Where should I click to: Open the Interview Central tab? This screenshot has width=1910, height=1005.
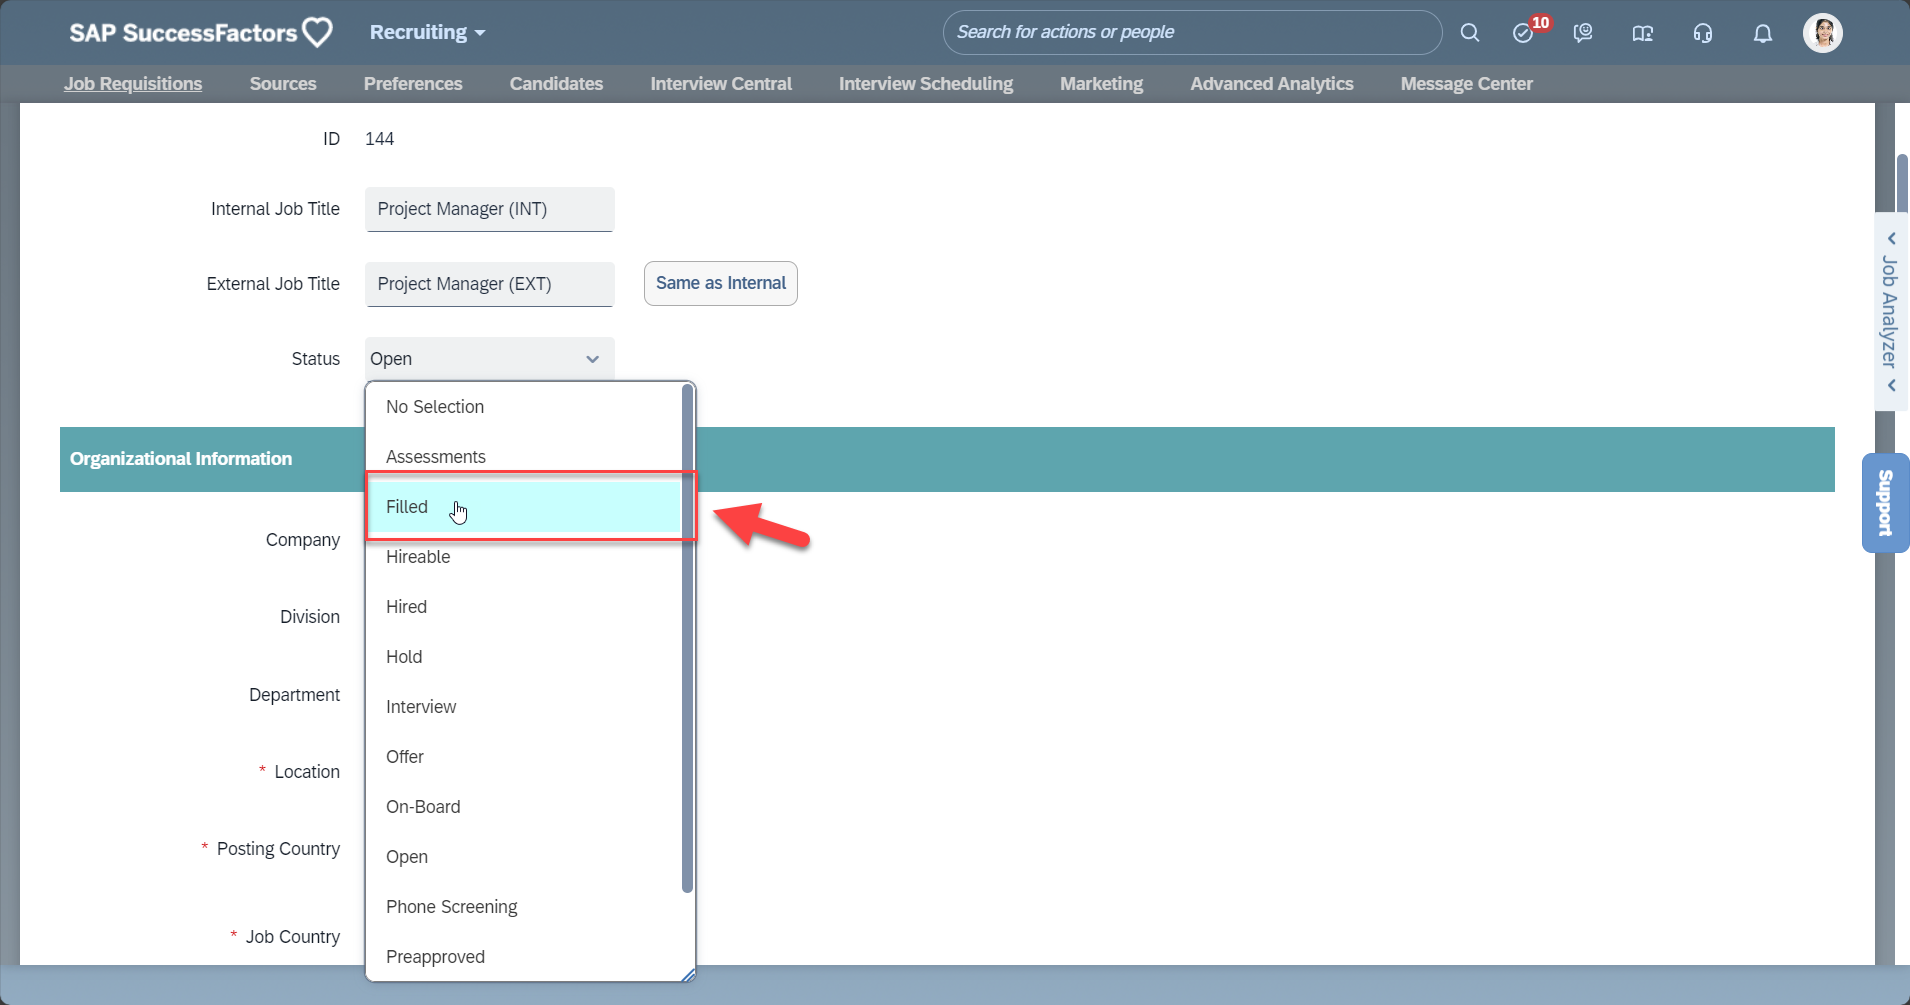[721, 84]
